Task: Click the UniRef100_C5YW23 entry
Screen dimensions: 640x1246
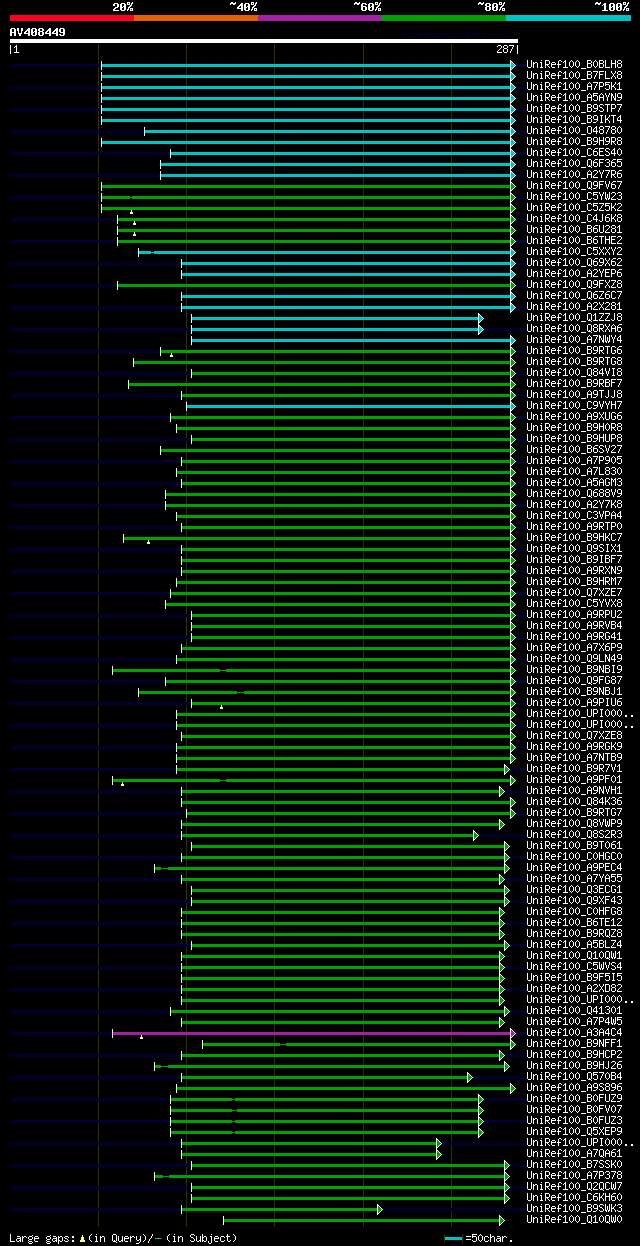Action: [x=574, y=196]
